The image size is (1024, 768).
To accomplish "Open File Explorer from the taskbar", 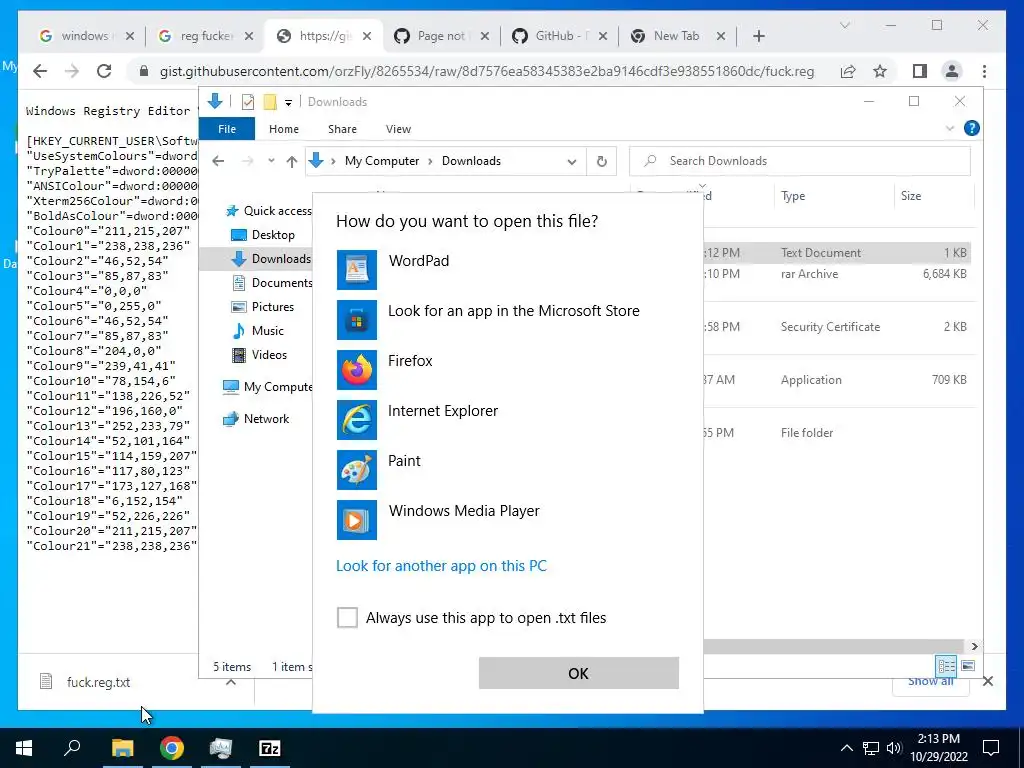I will click(x=122, y=748).
